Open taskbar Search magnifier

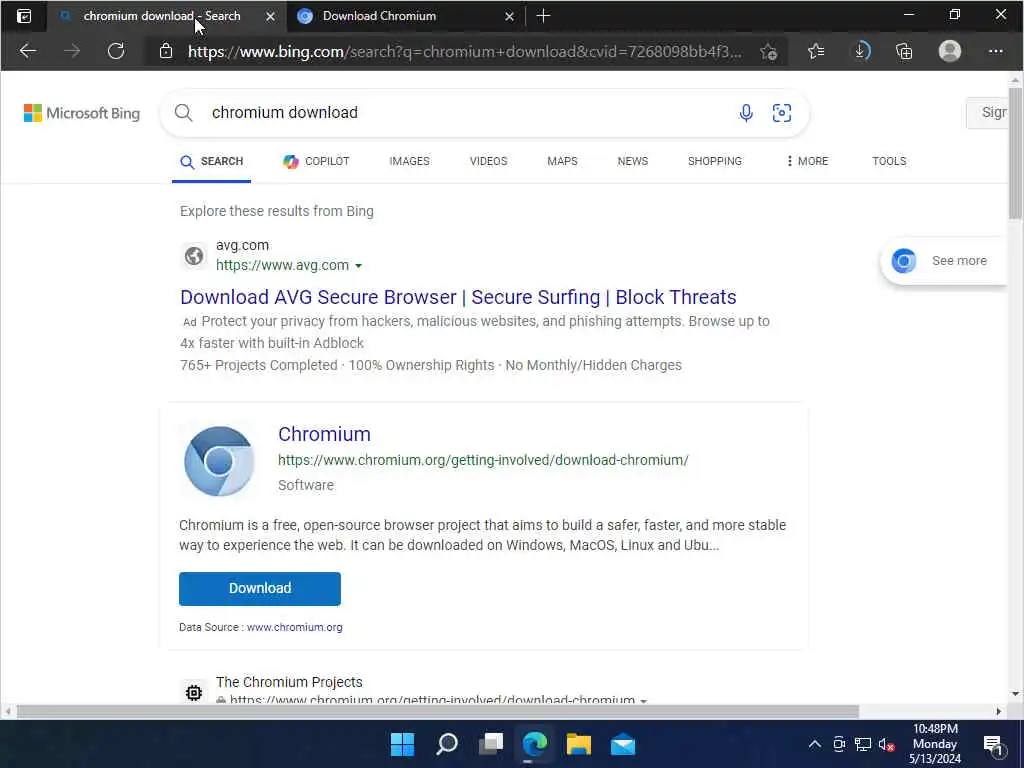pyautogui.click(x=447, y=744)
